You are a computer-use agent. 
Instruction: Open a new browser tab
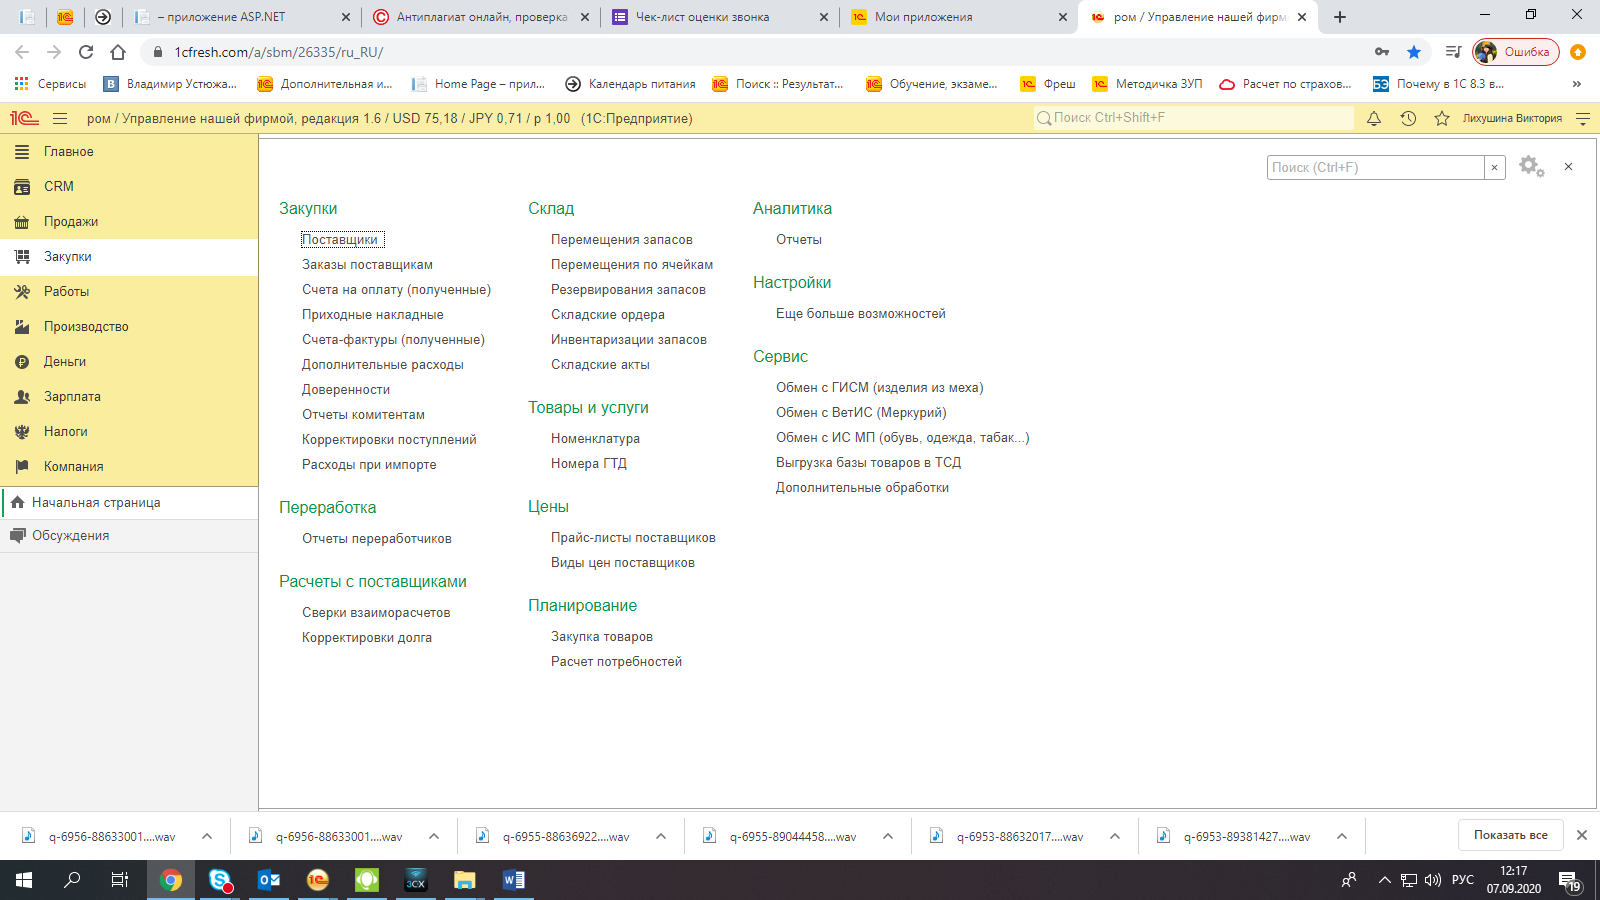(x=1340, y=17)
